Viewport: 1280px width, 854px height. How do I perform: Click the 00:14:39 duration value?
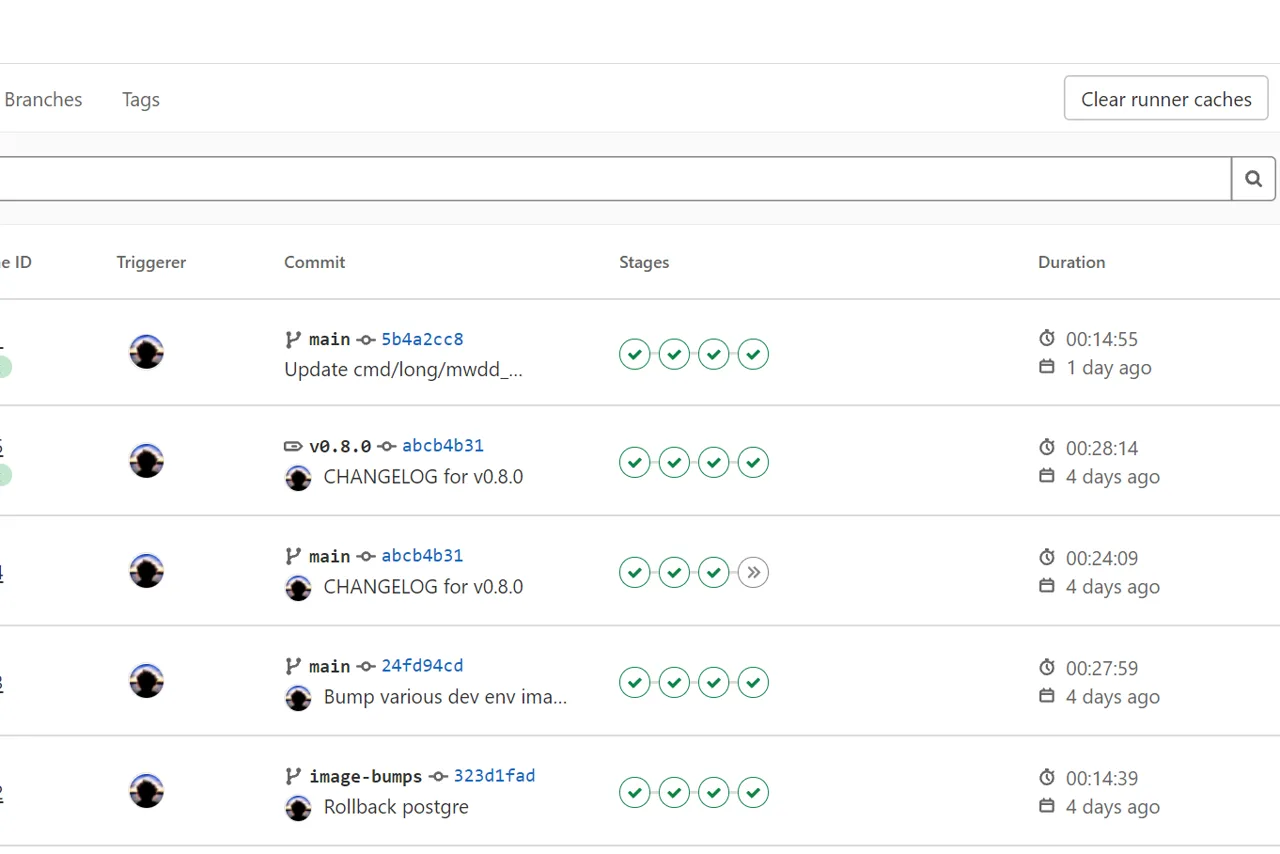click(x=1102, y=778)
